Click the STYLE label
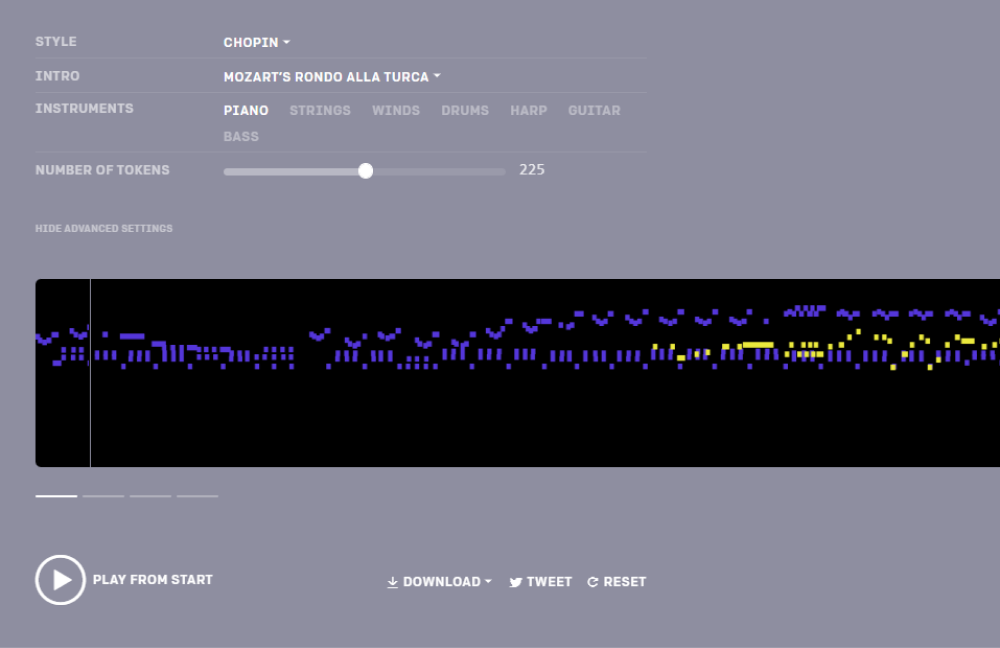The image size is (1000, 648). 55,41
